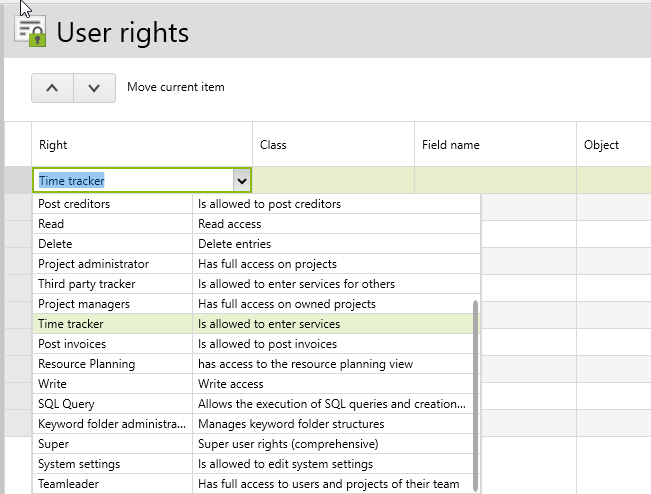Choose 'System settings' right
This screenshot has height=494, width=651.
[x=79, y=464]
